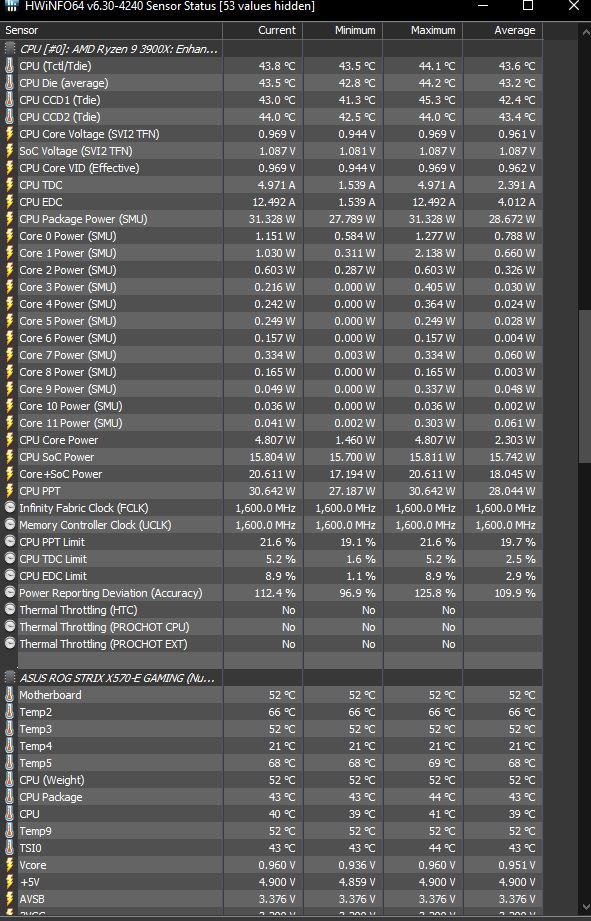The width and height of the screenshot is (591, 921).
Task: Click the Average column header
Action: coord(502,31)
